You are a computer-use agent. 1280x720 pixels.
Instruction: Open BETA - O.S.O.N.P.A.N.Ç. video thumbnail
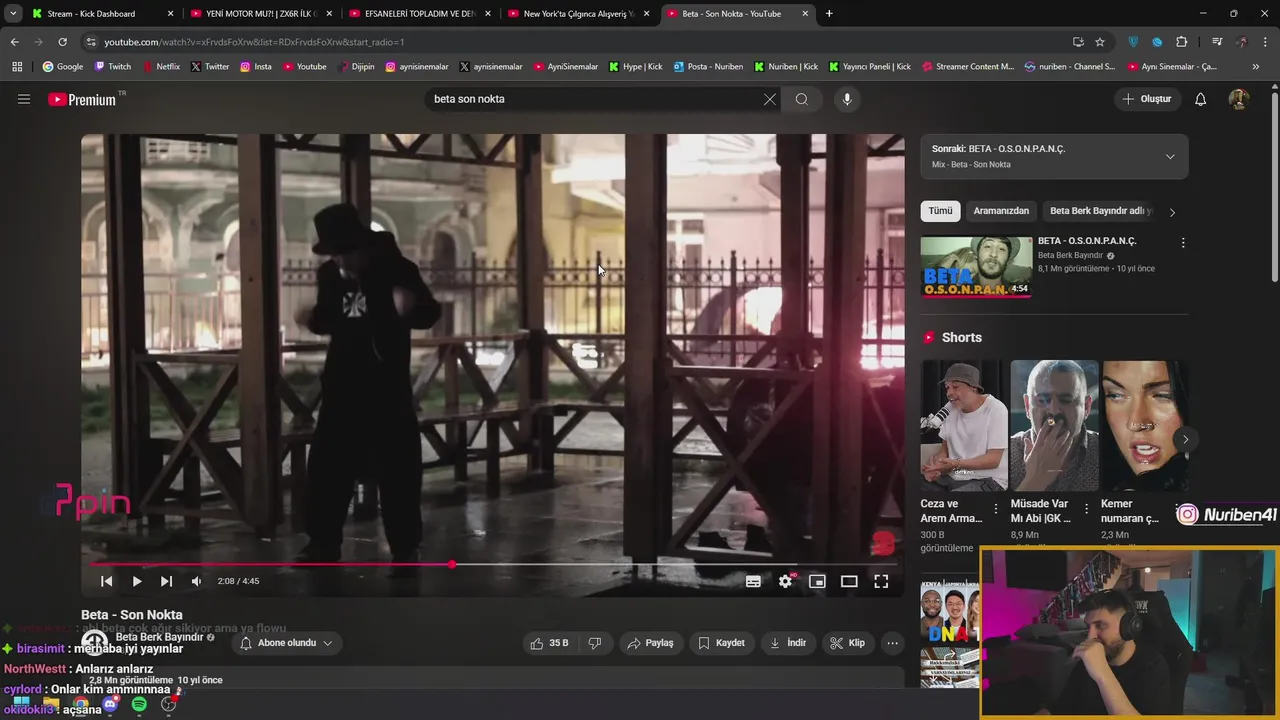coord(976,267)
